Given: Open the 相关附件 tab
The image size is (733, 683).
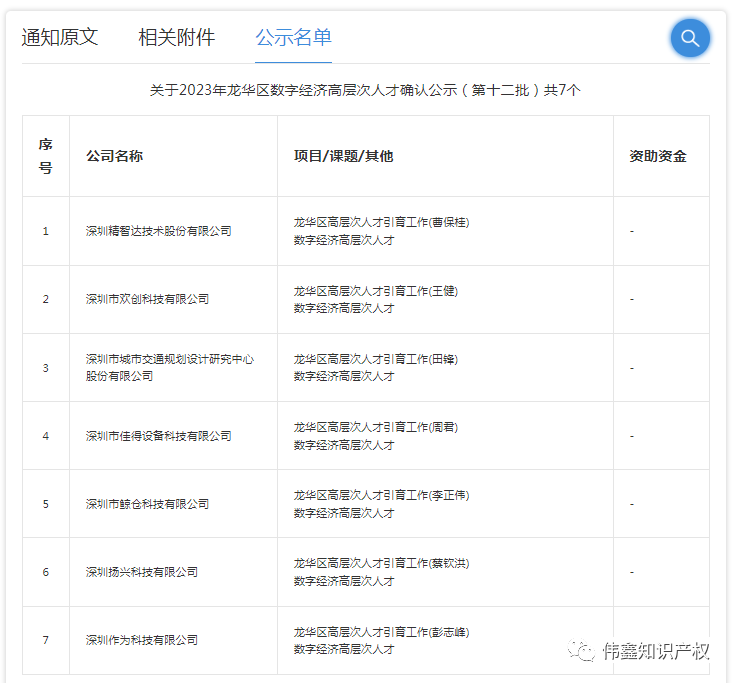Looking at the screenshot, I should coord(177,37).
